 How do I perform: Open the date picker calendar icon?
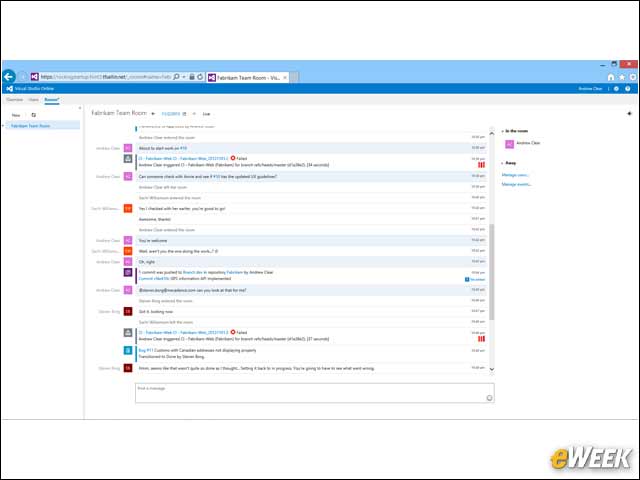click(184, 114)
